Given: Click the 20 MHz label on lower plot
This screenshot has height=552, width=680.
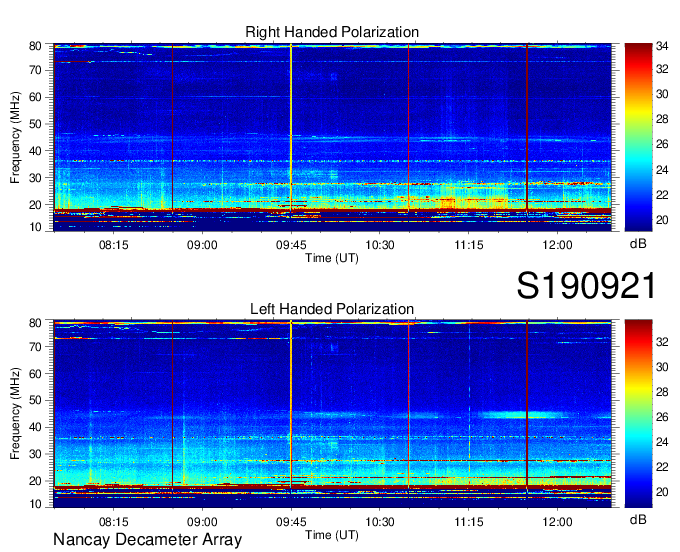Looking at the screenshot, I should point(35,481).
